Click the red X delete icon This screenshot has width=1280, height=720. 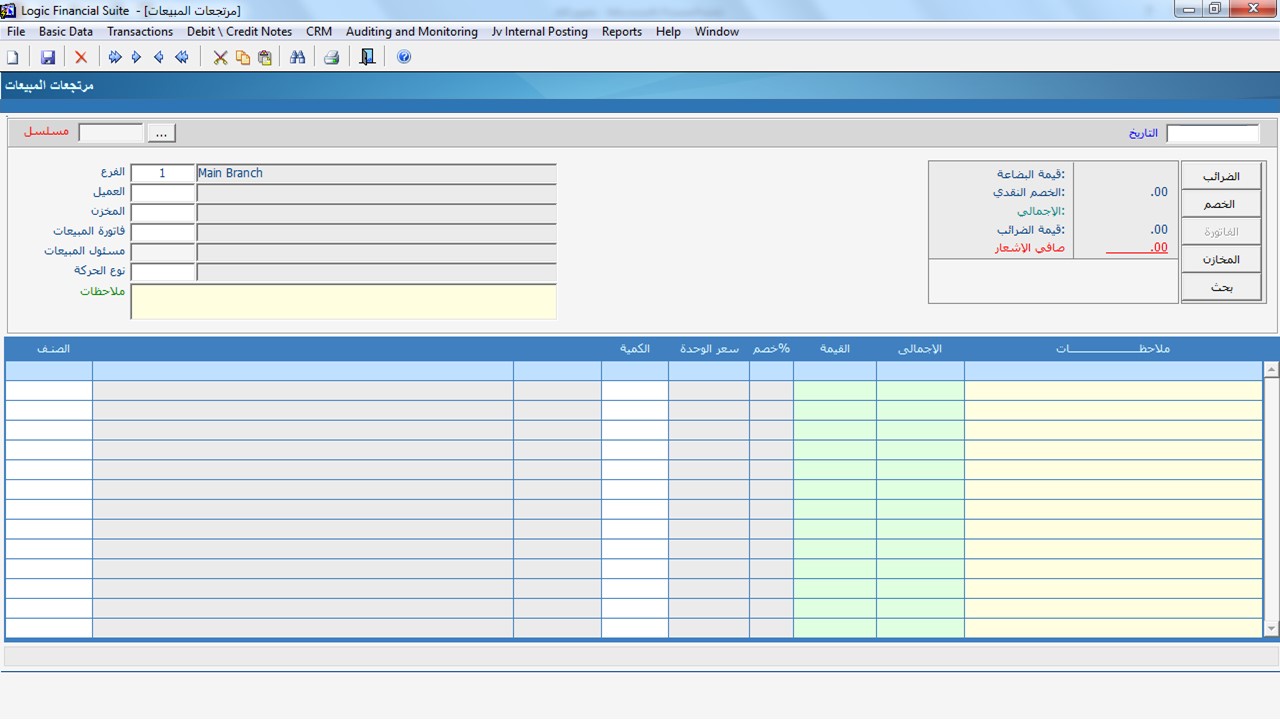pyautogui.click(x=81, y=57)
